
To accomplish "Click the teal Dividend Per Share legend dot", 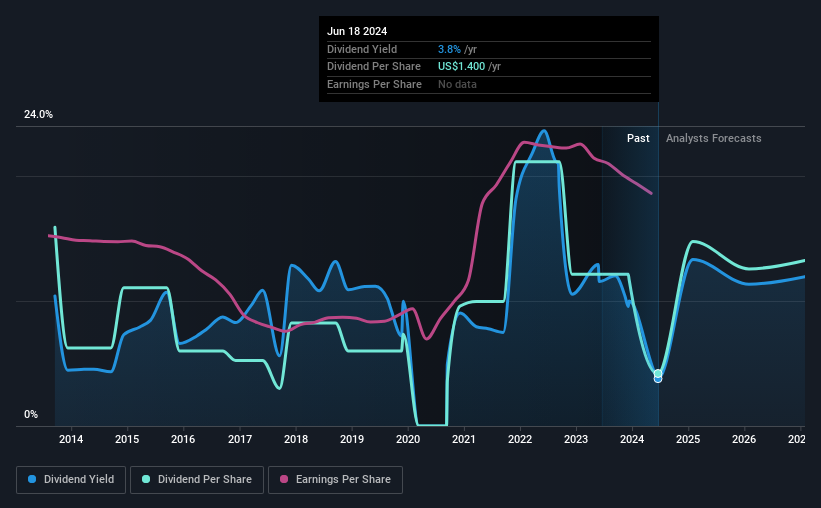I will [x=146, y=479].
